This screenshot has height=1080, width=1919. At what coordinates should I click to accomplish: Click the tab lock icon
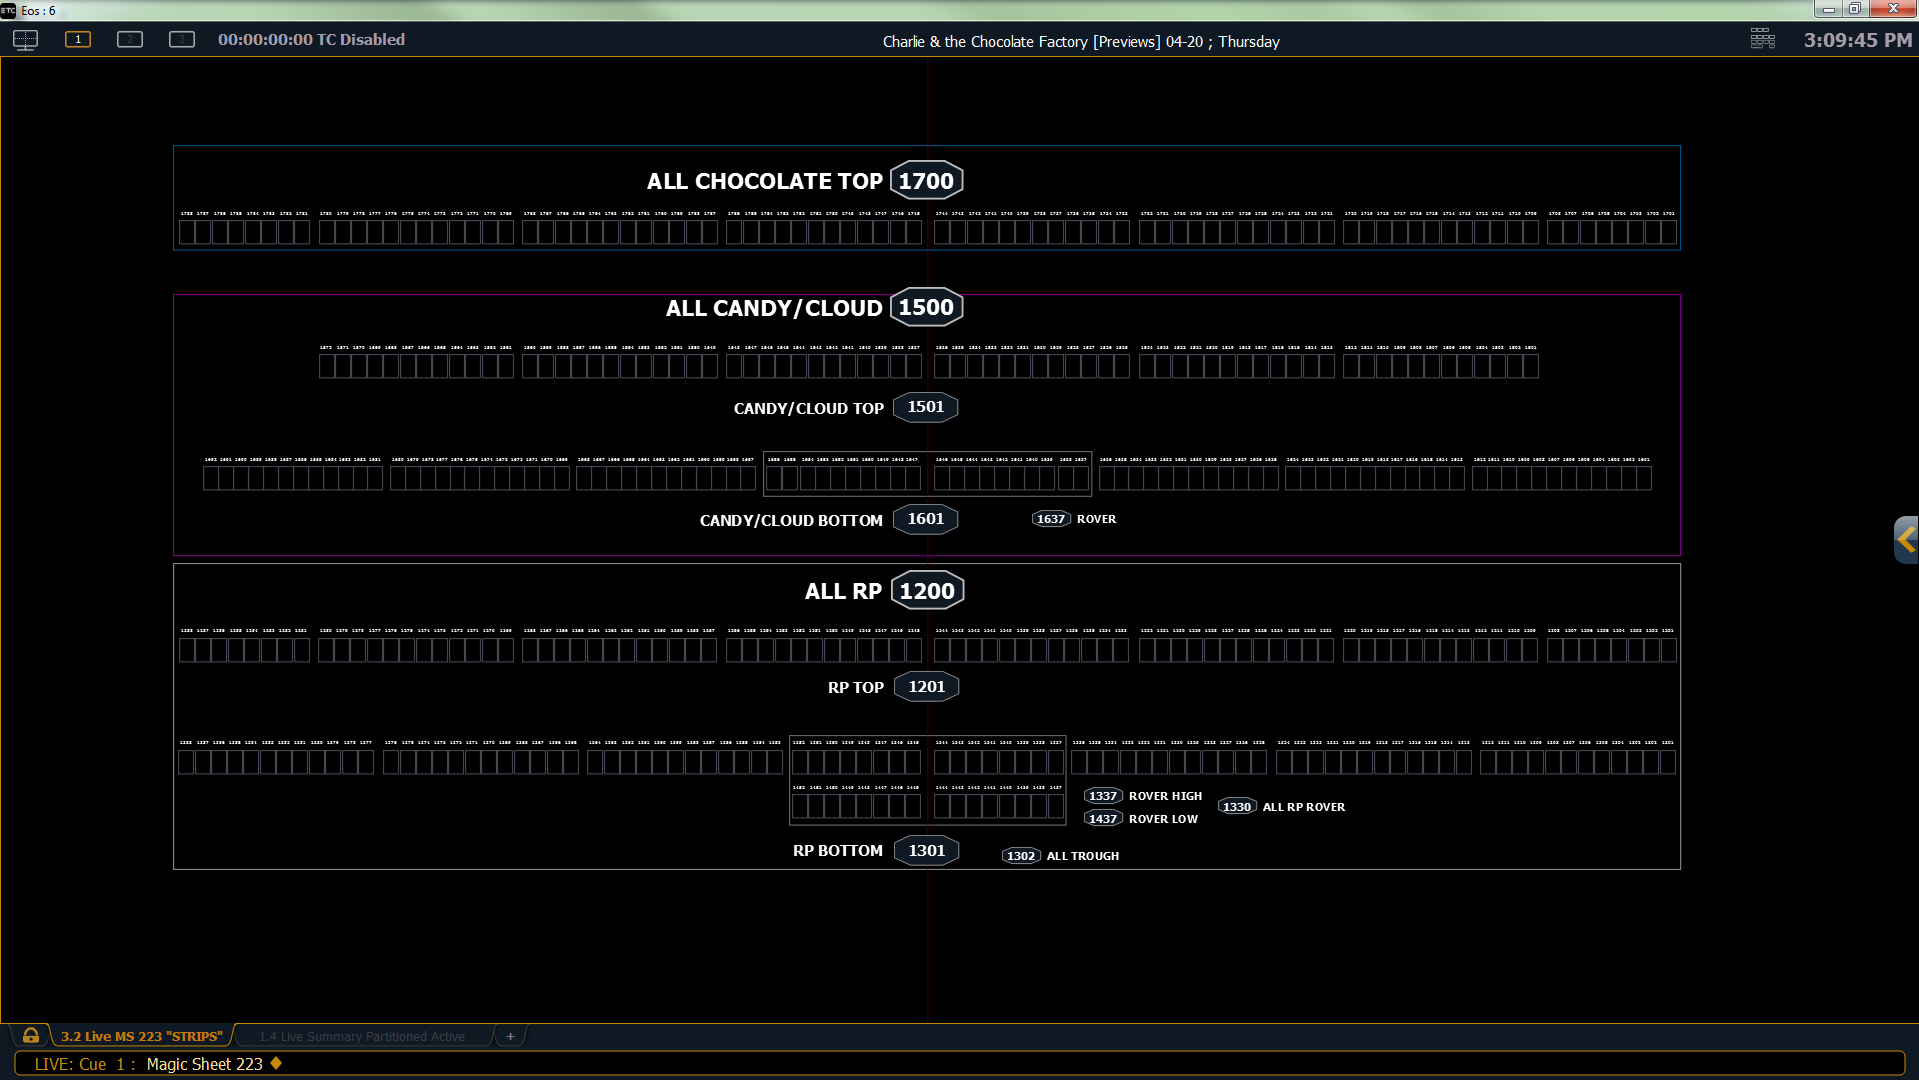(x=31, y=1036)
